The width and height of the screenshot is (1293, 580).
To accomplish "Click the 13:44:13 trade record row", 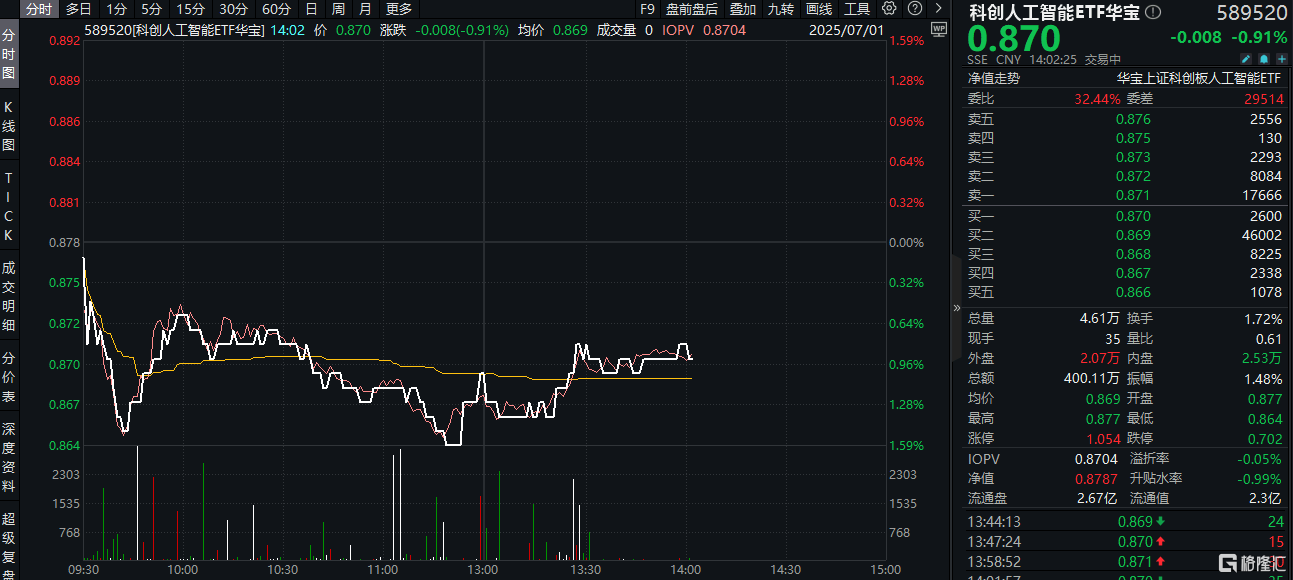I will [1125, 521].
